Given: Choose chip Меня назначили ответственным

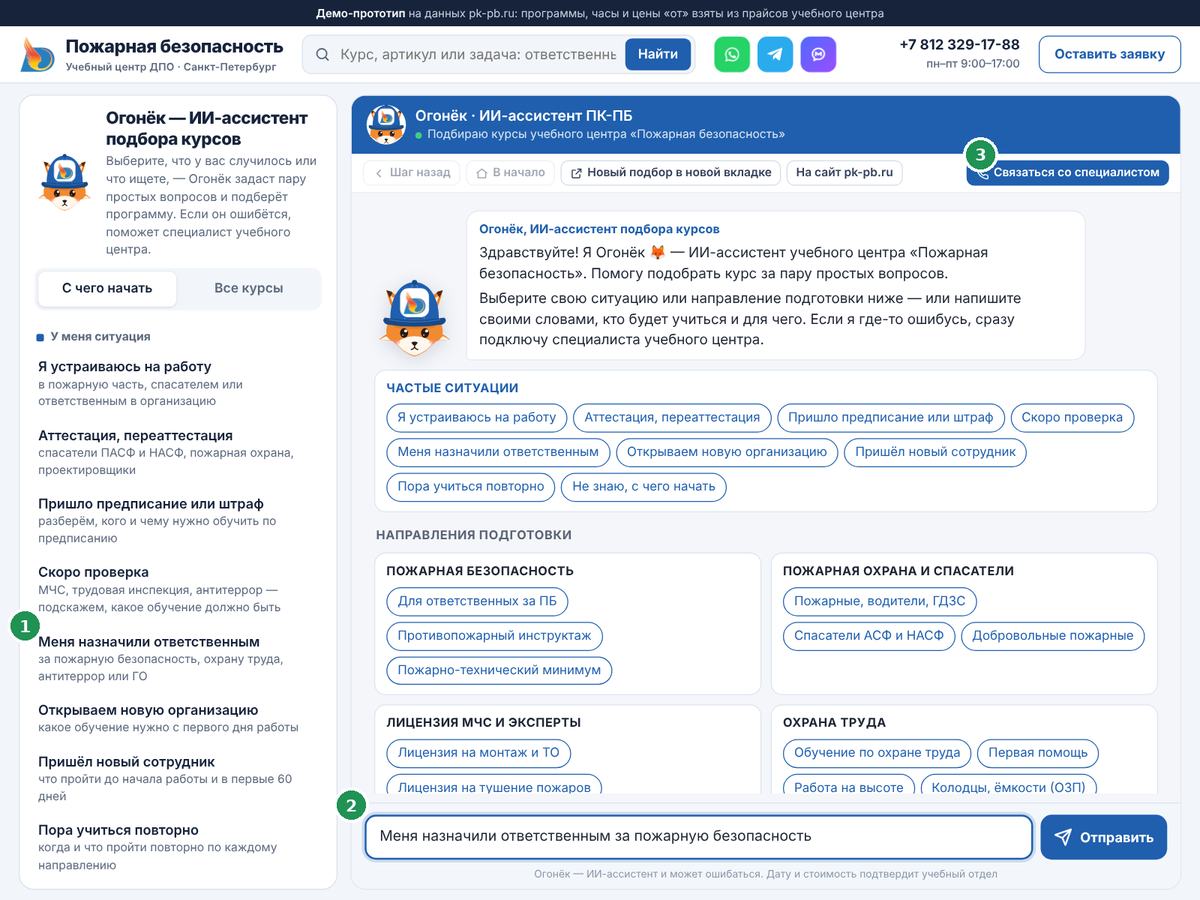Looking at the screenshot, I should [x=498, y=452].
